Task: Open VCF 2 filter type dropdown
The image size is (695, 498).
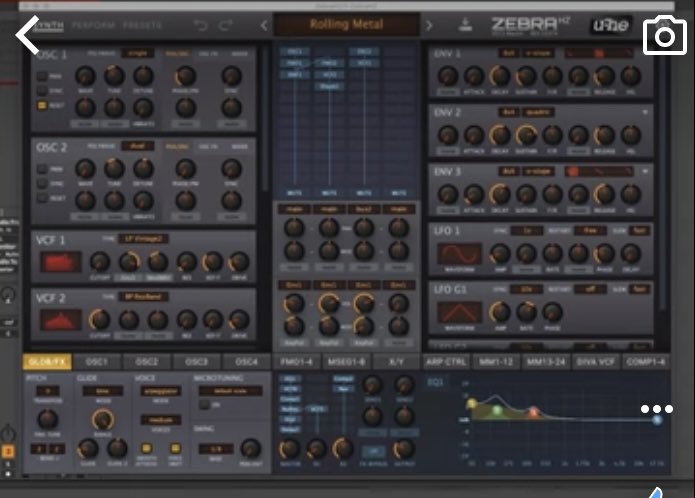Action: 144,297
